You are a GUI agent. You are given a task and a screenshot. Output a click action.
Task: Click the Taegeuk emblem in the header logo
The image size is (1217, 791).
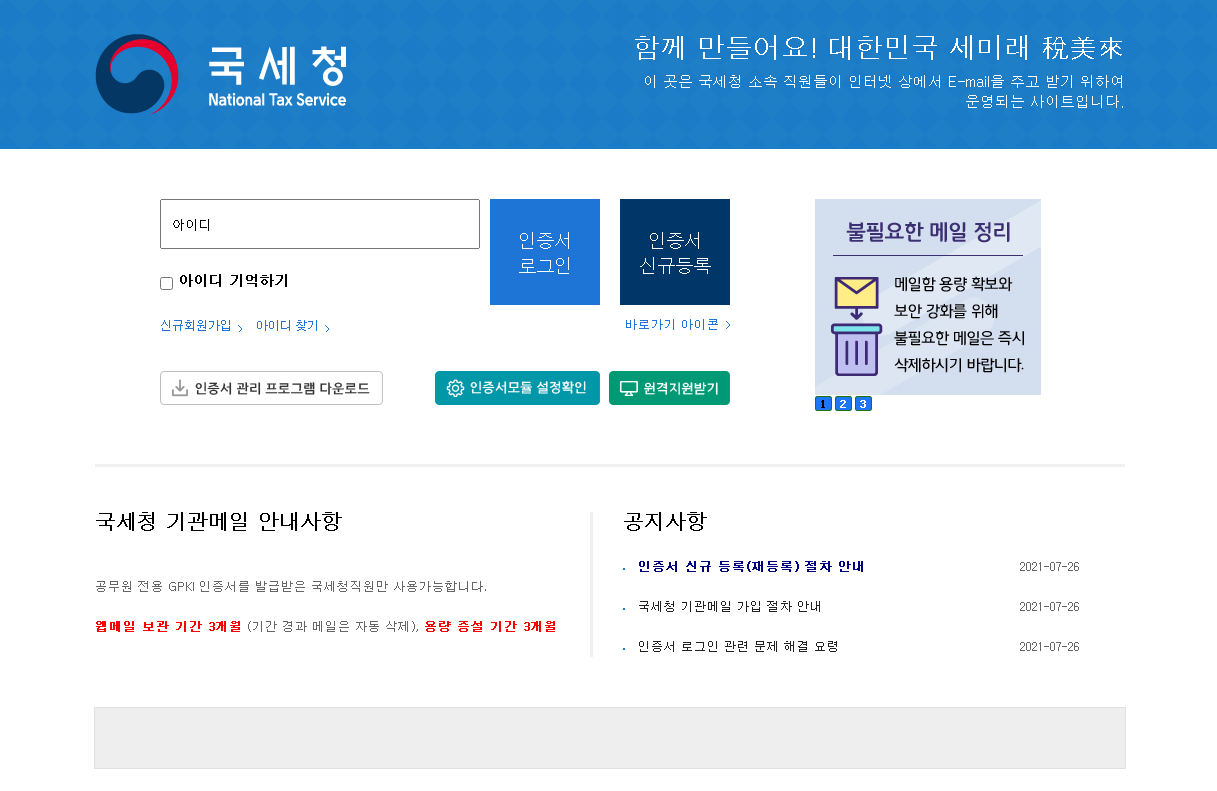click(x=135, y=73)
